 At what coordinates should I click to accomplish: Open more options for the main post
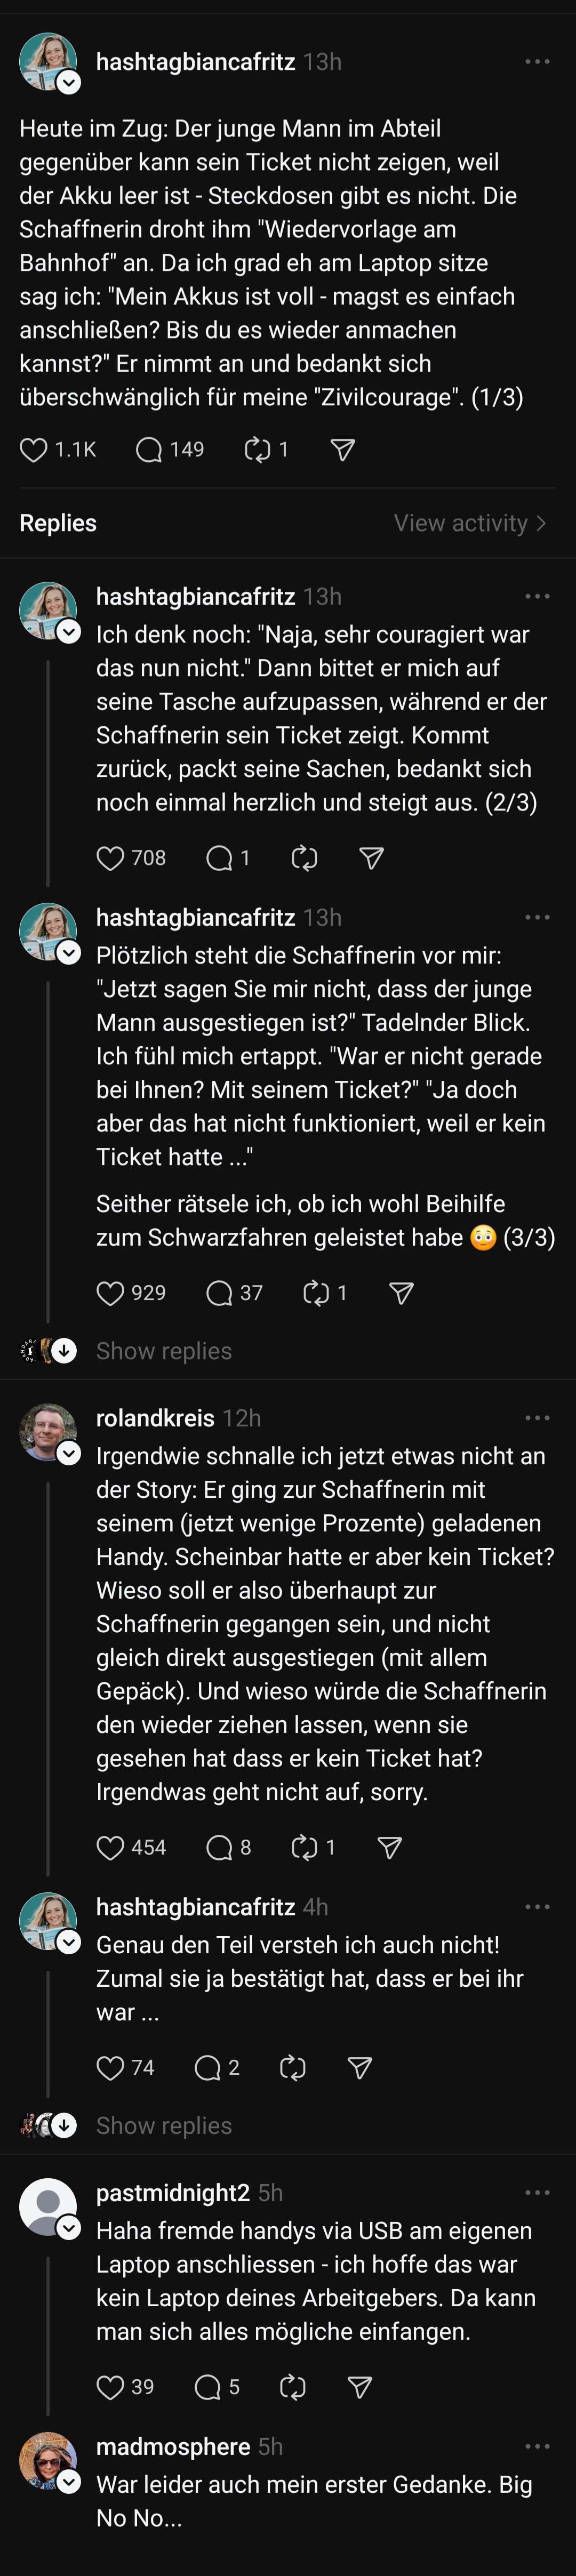[537, 62]
